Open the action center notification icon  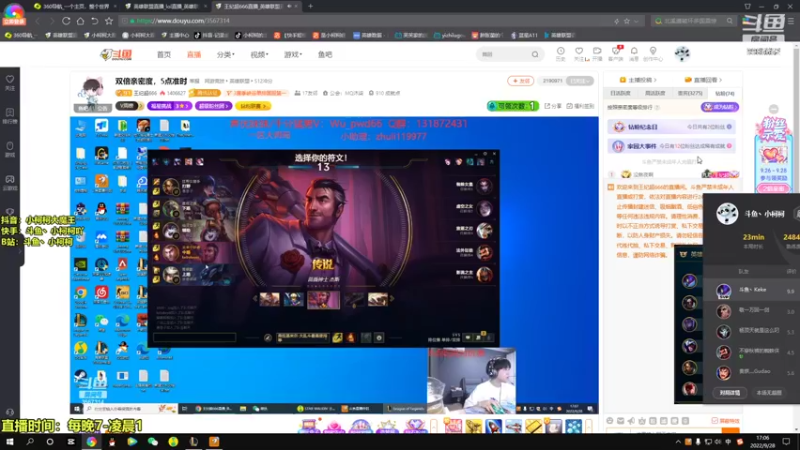pos(786,442)
